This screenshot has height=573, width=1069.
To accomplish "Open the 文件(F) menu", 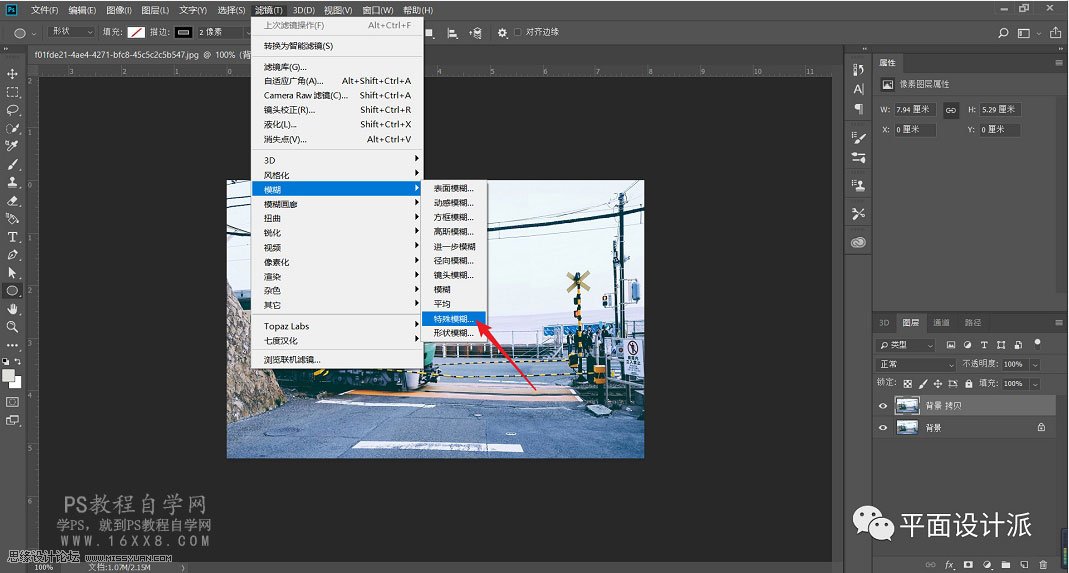I will click(44, 10).
